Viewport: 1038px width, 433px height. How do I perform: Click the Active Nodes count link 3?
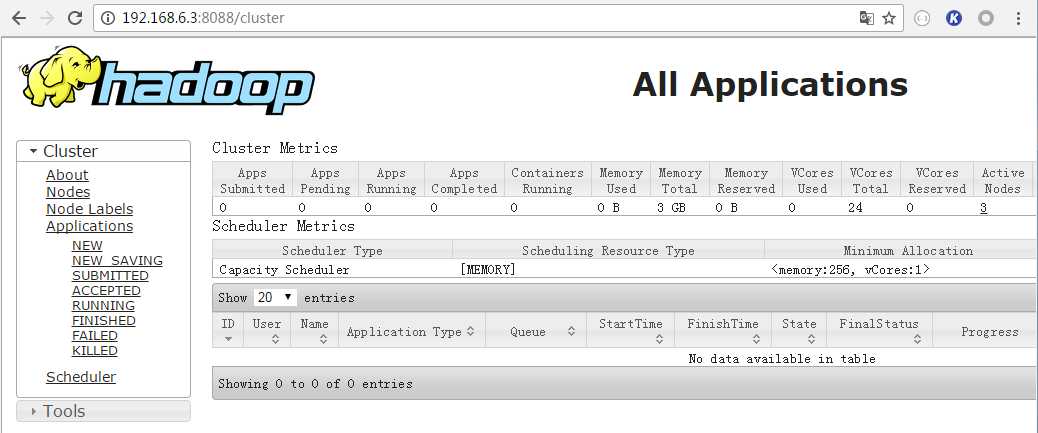point(984,208)
